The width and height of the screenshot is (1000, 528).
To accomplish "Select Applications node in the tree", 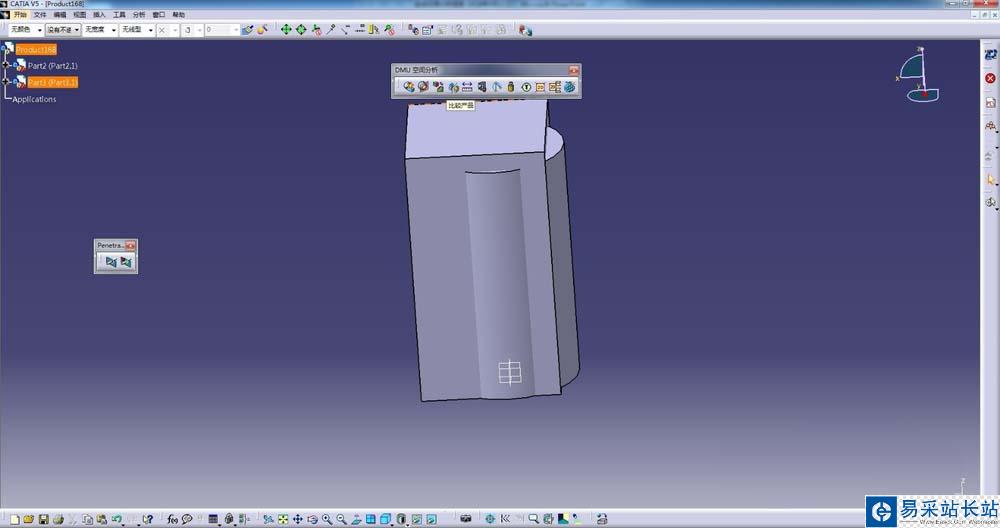I will pos(34,99).
